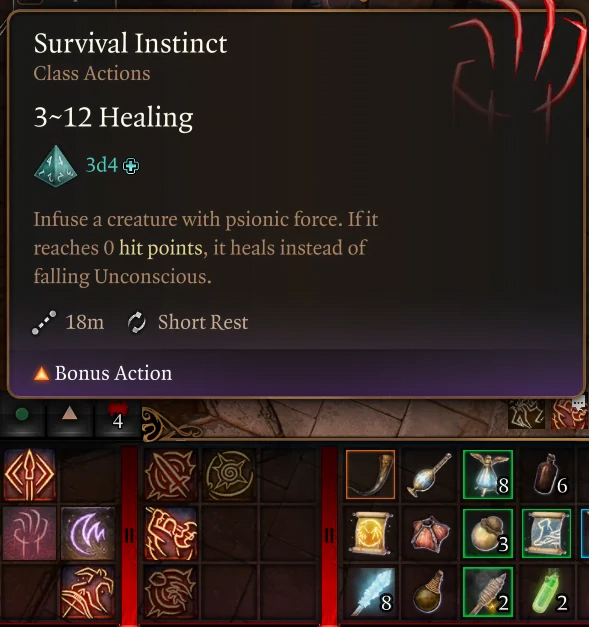This screenshot has height=627, width=589.
Task: Toggle the green action point filter
Action: (x=22, y=415)
